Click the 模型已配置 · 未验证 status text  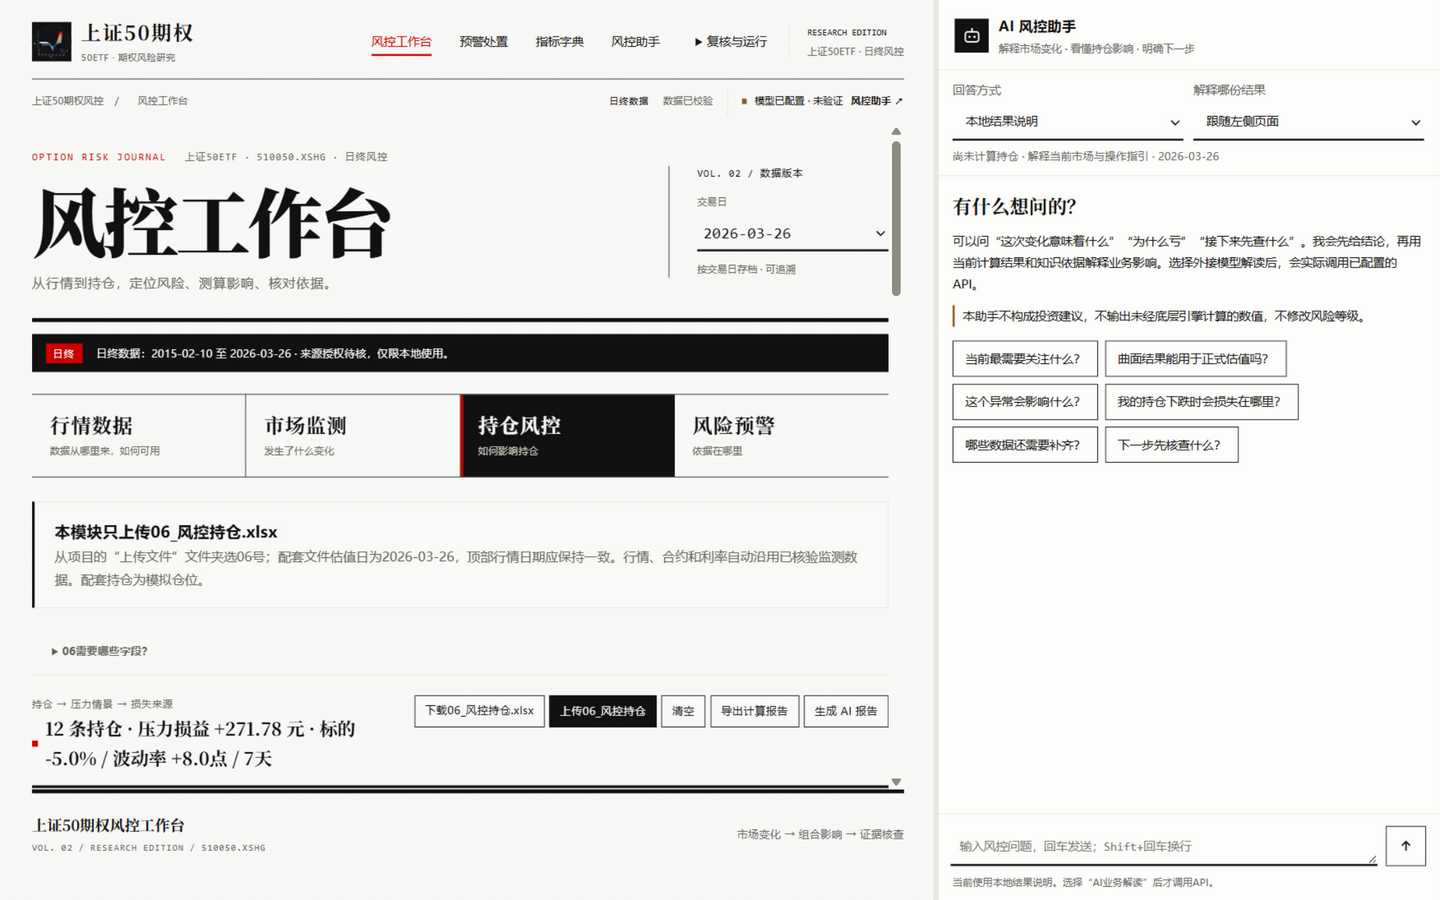pos(797,101)
